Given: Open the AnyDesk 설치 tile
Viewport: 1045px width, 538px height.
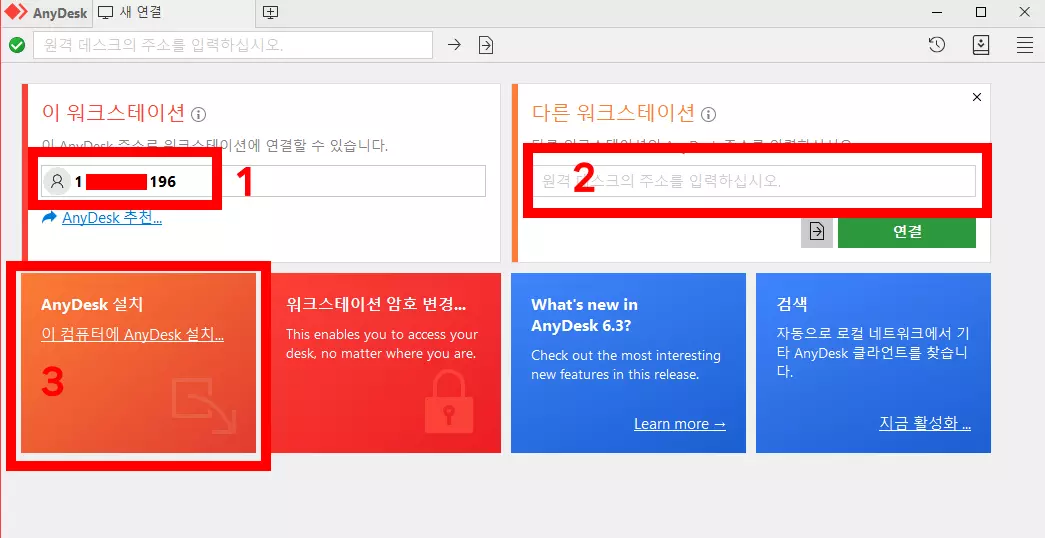Looking at the screenshot, I should [x=139, y=363].
